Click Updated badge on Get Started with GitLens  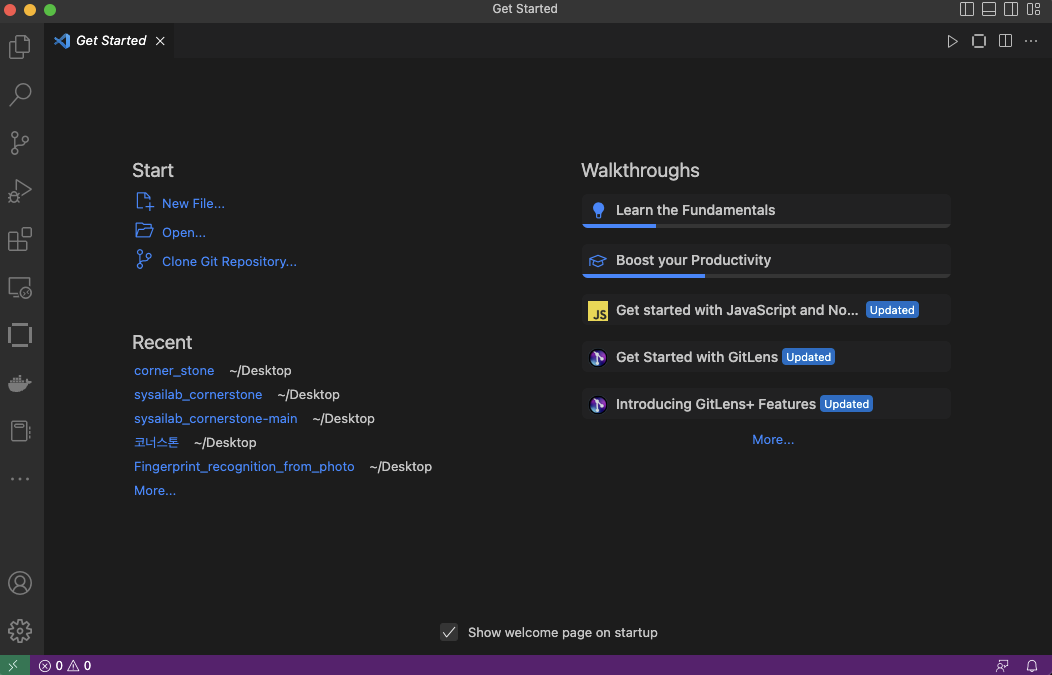[808, 357]
